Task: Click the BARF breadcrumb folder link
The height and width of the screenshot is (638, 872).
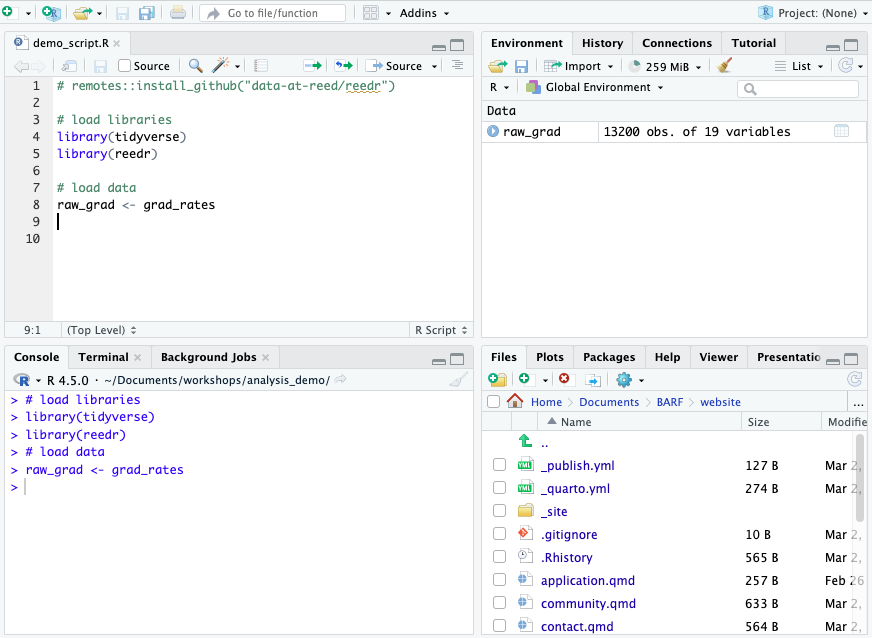Action: [x=669, y=402]
